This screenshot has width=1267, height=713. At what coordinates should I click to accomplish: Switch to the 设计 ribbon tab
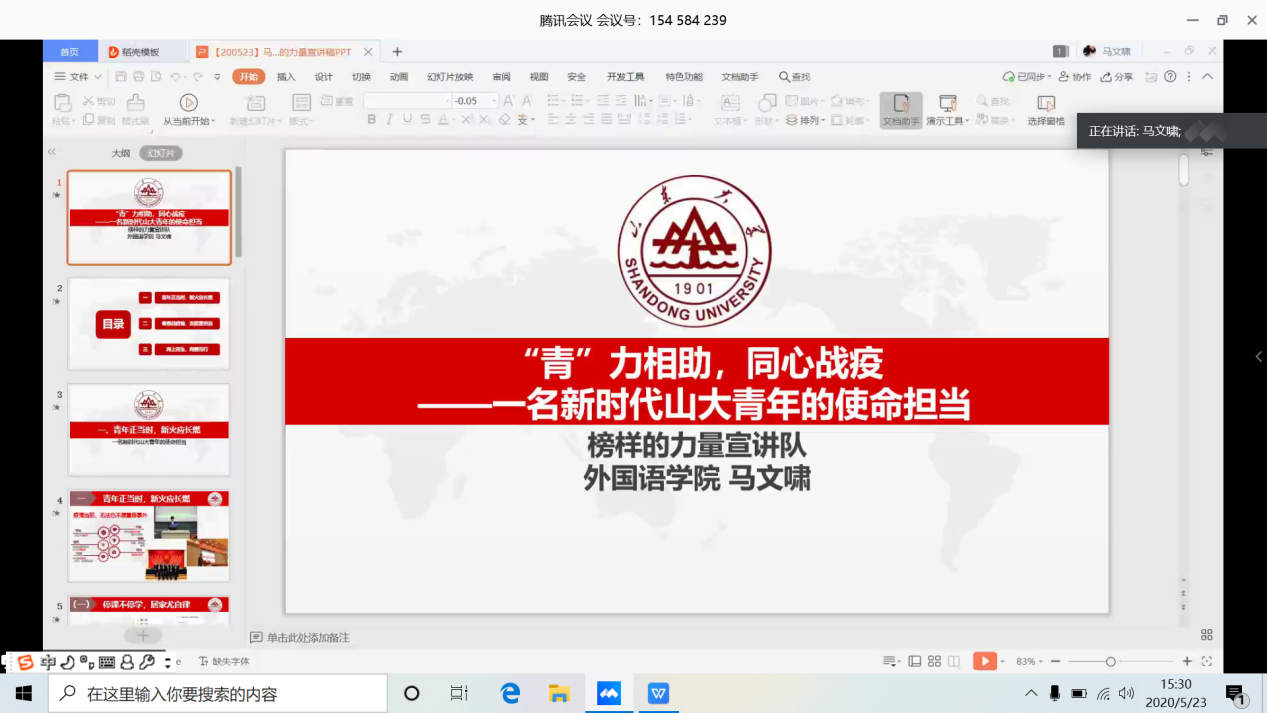click(324, 77)
